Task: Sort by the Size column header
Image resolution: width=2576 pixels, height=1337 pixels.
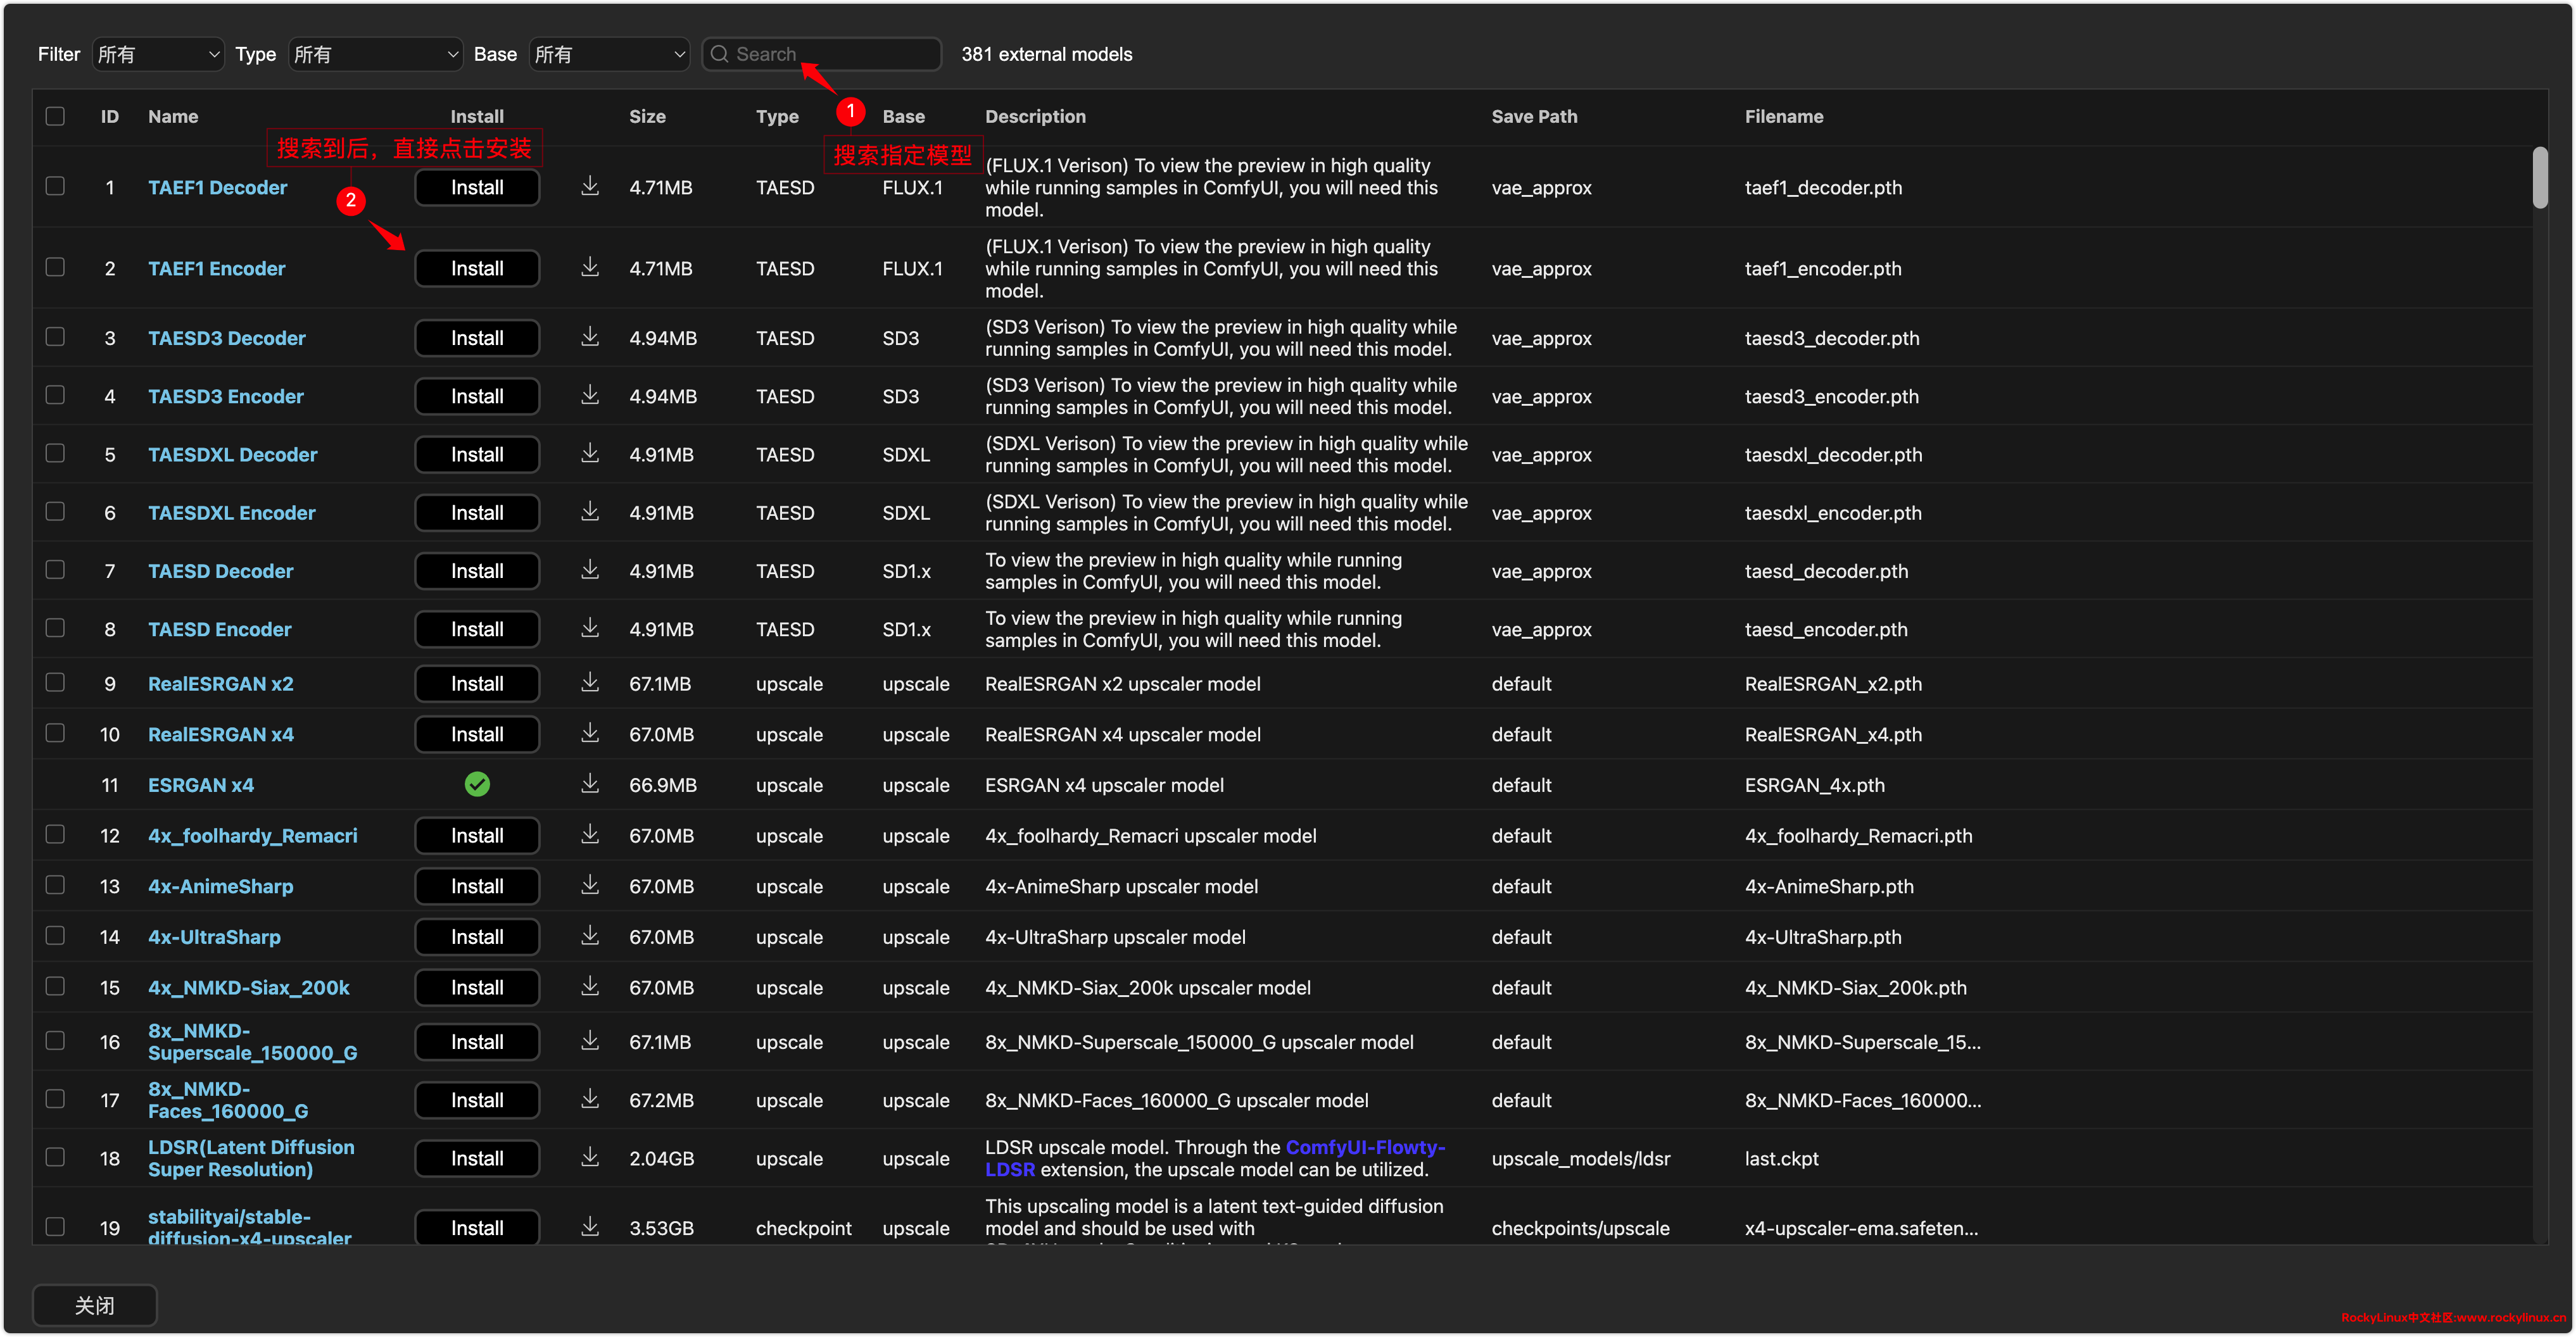Action: point(647,116)
